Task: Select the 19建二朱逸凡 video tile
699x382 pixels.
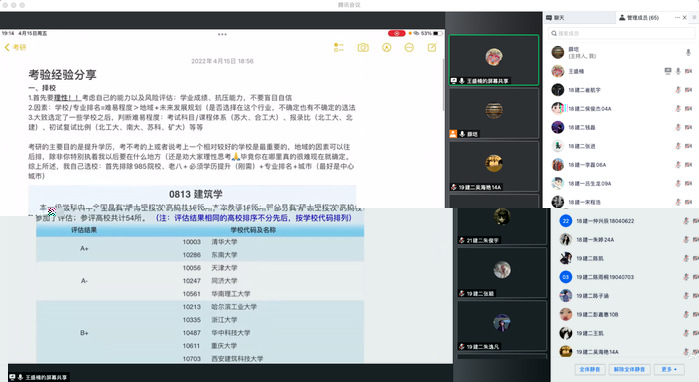Action: tap(502, 325)
